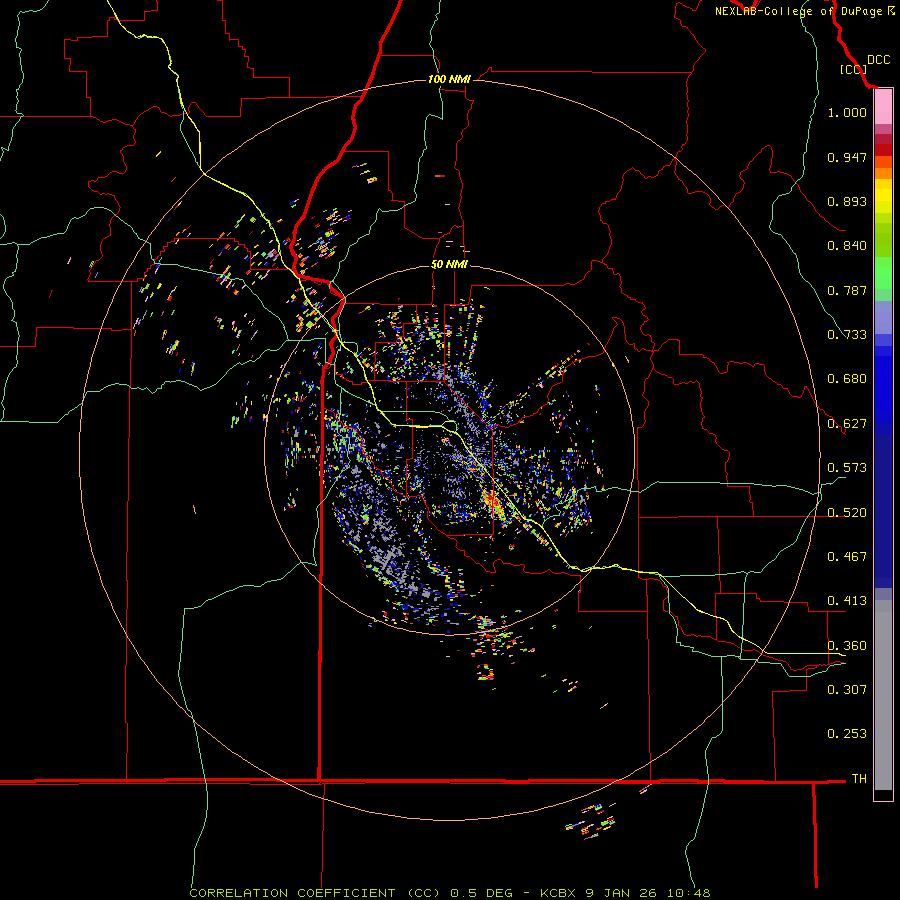Select the 0.733 legend value
The width and height of the screenshot is (900, 900).
click(847, 335)
